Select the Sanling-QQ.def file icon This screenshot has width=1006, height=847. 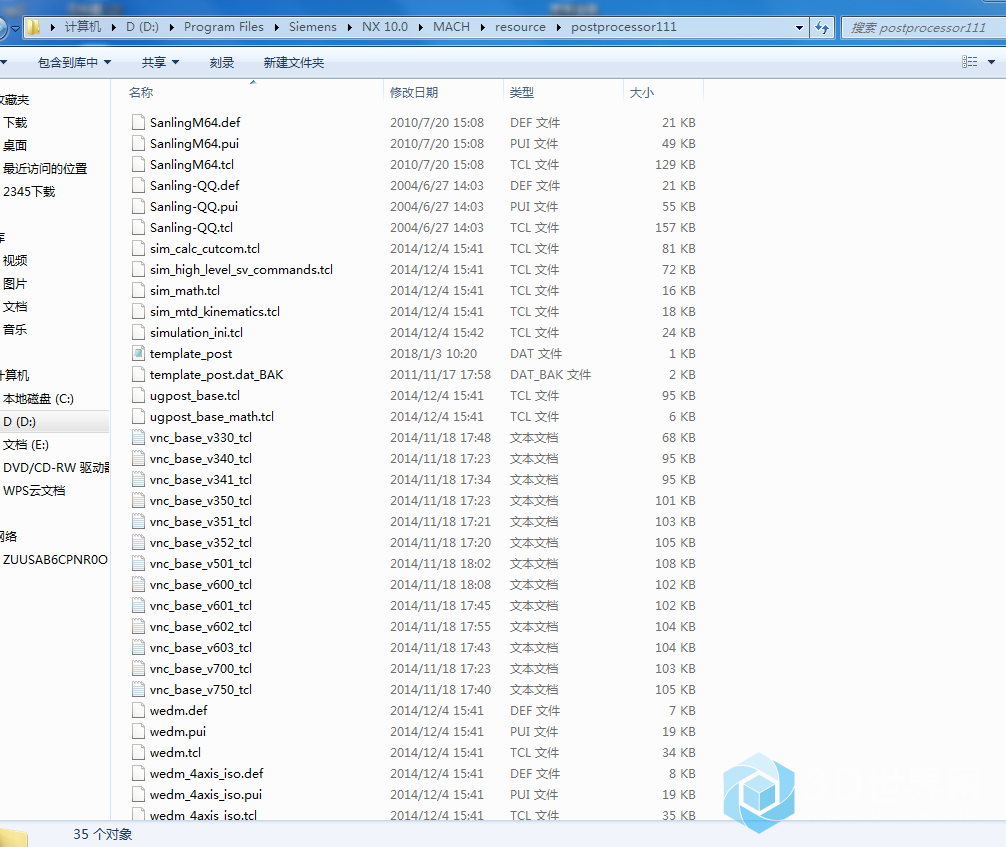(138, 185)
